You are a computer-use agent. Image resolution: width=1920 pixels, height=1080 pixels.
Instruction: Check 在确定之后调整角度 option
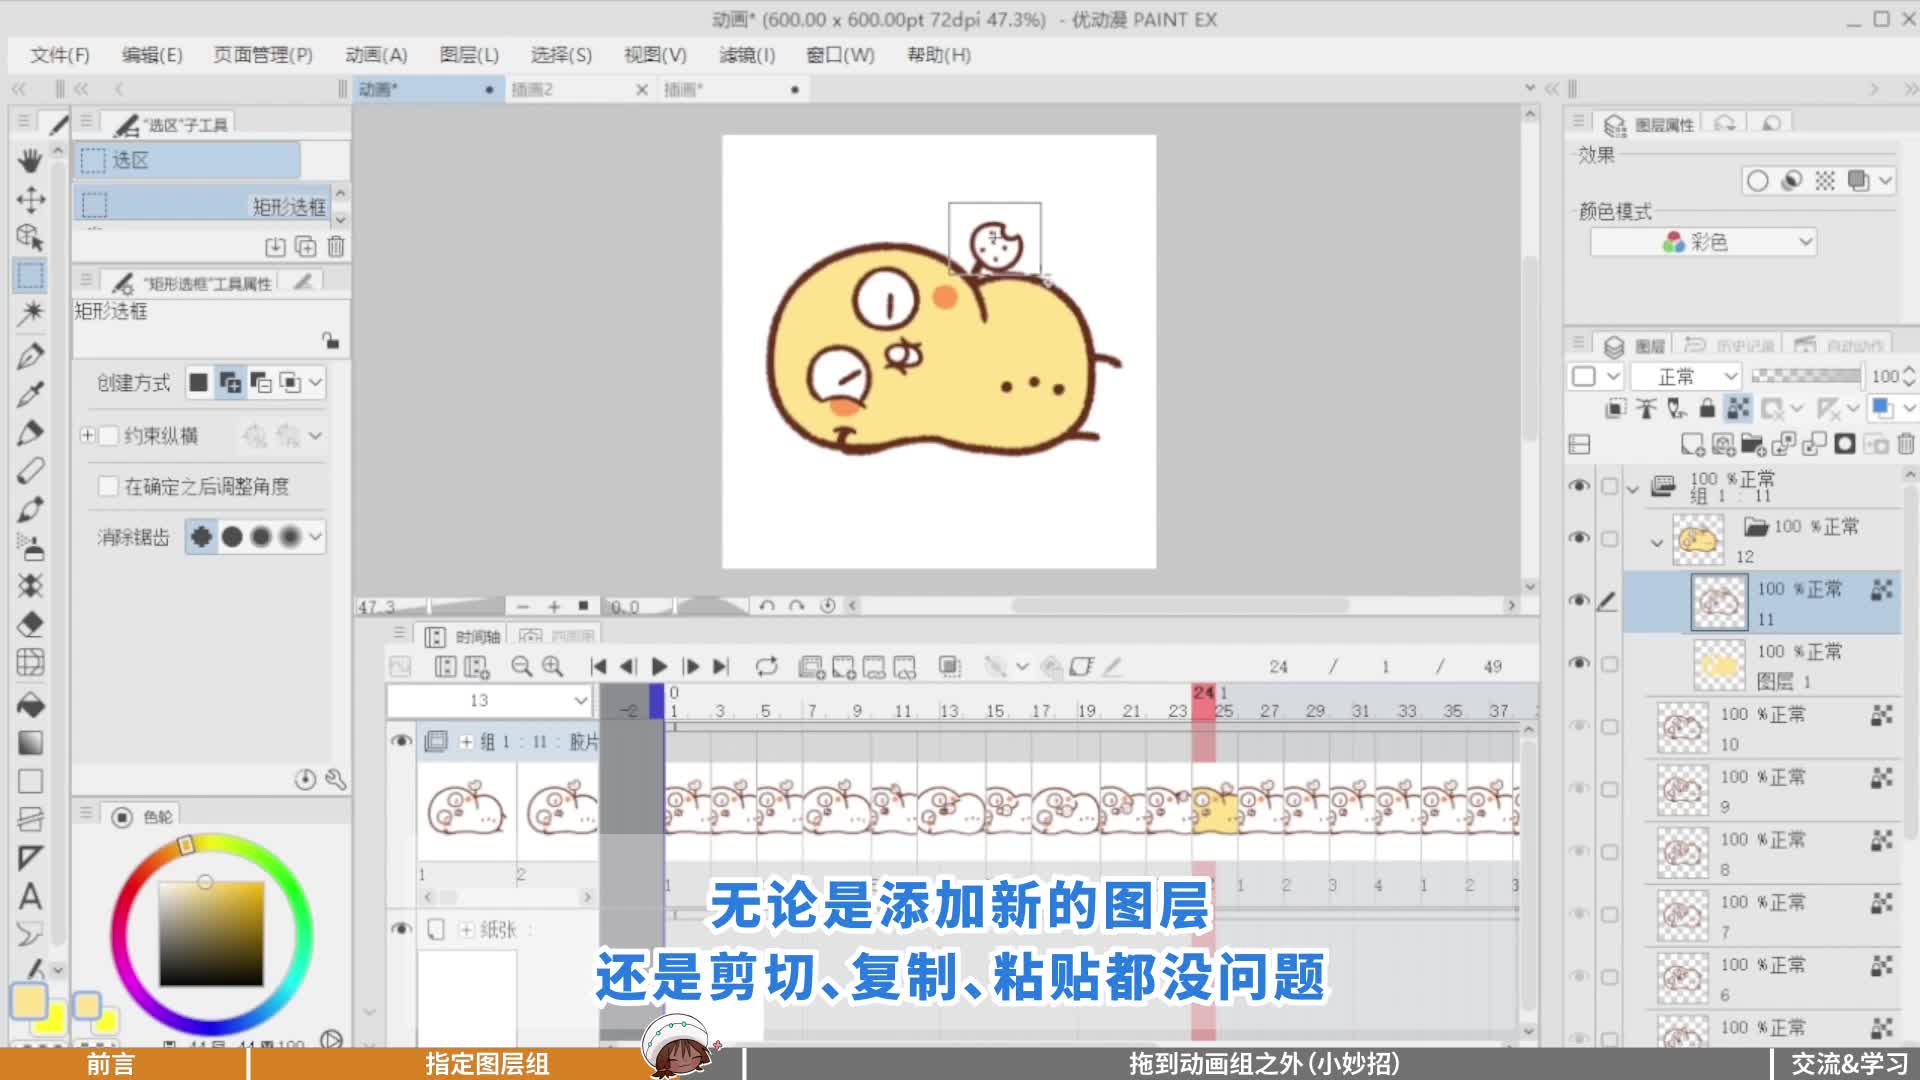(x=109, y=486)
